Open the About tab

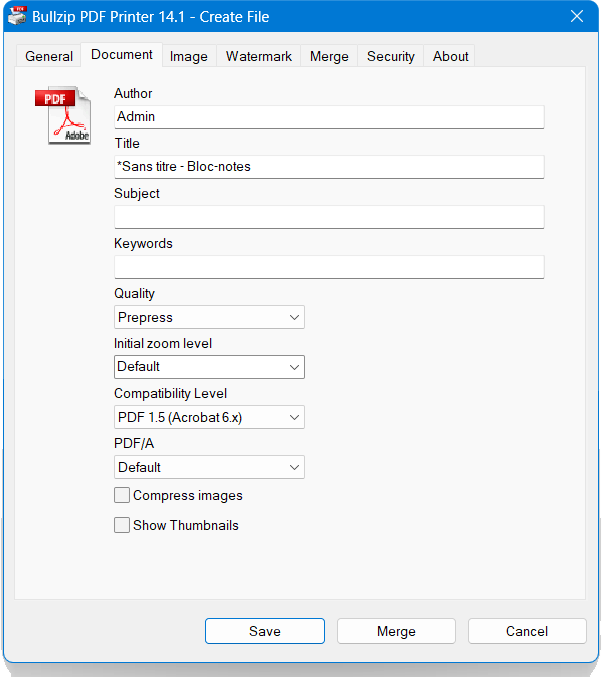click(x=450, y=56)
